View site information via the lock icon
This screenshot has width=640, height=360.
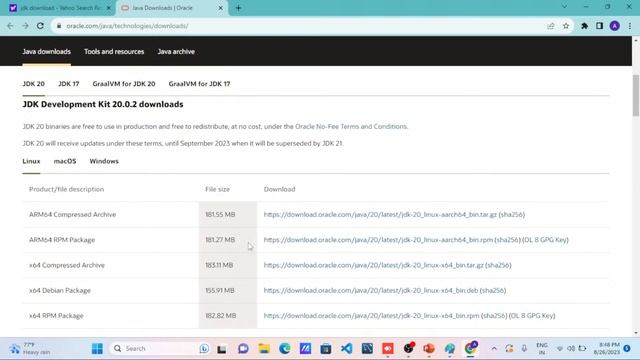59,26
